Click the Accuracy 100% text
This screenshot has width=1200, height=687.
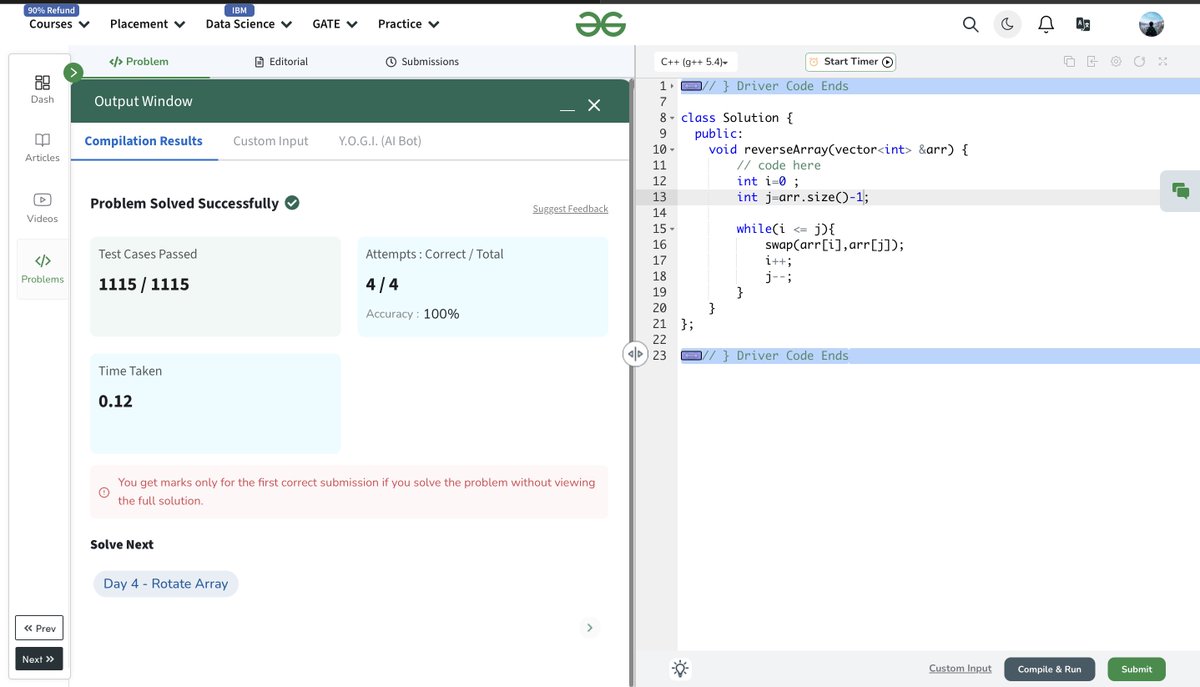[413, 314]
